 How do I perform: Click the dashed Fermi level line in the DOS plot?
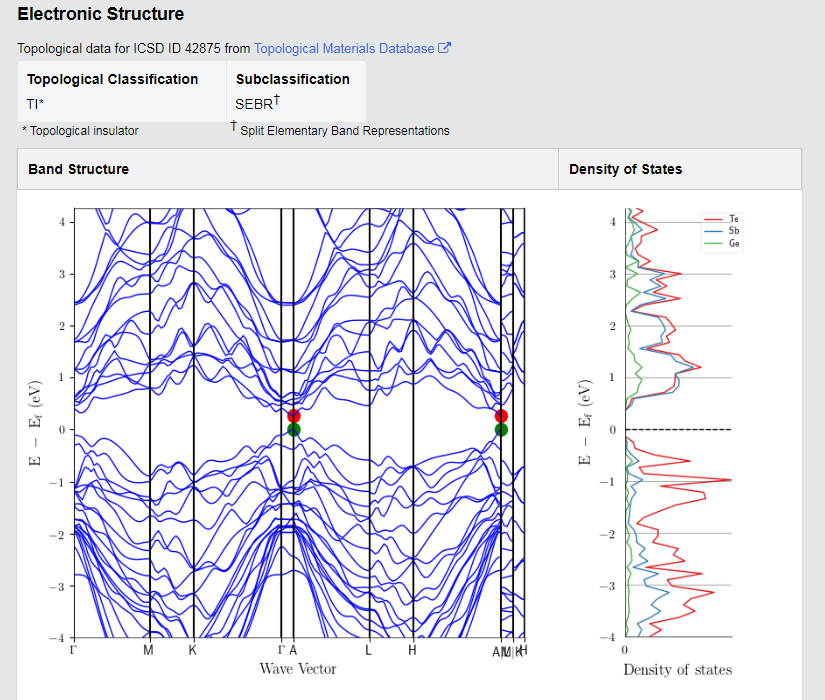(x=678, y=429)
